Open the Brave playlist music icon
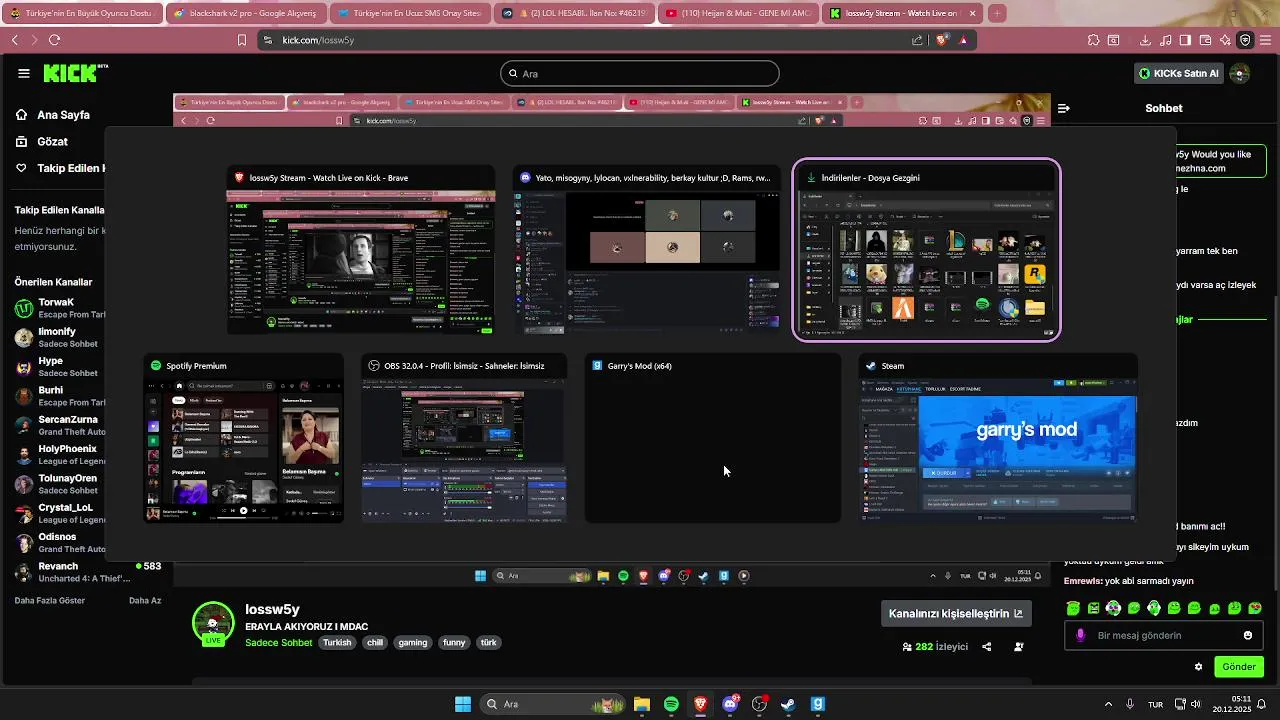 pos(1165,40)
